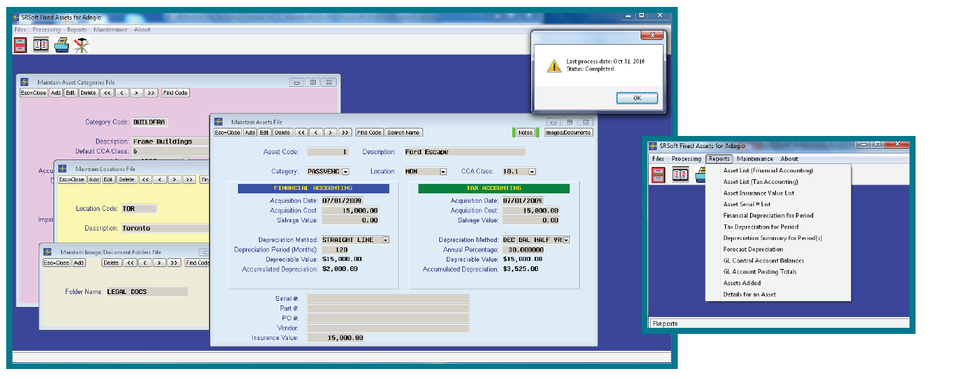
Task: Open the Location MON dropdown arrow
Action: pyautogui.click(x=443, y=171)
